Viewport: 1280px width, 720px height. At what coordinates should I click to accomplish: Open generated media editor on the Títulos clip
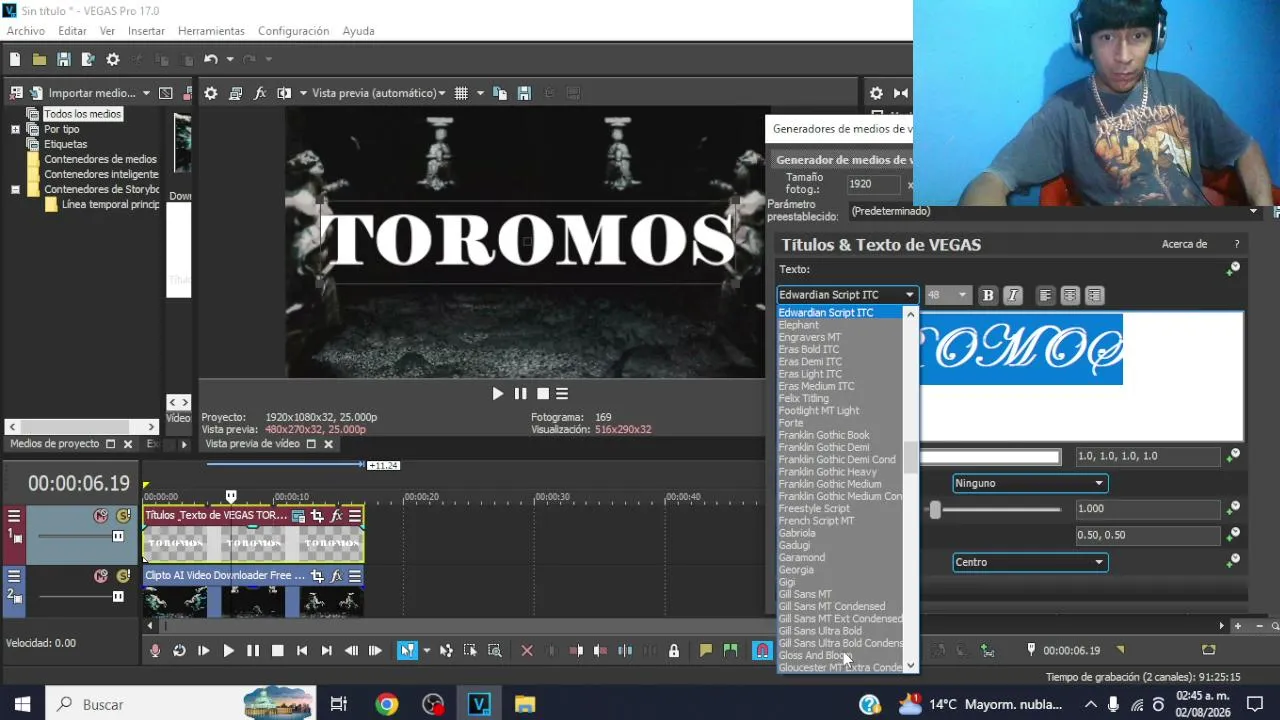click(298, 516)
